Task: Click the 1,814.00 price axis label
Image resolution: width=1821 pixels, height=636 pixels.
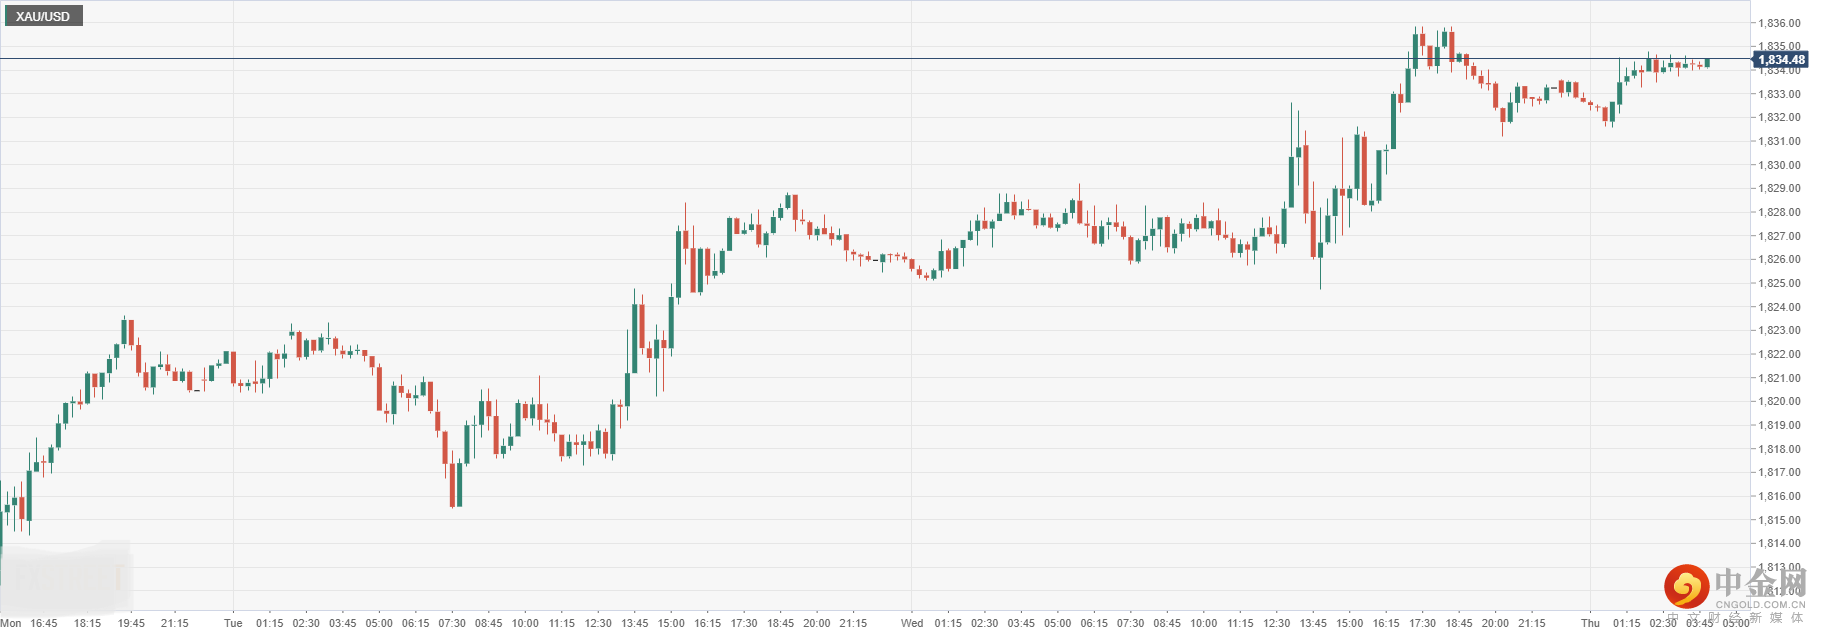Action: 1779,544
